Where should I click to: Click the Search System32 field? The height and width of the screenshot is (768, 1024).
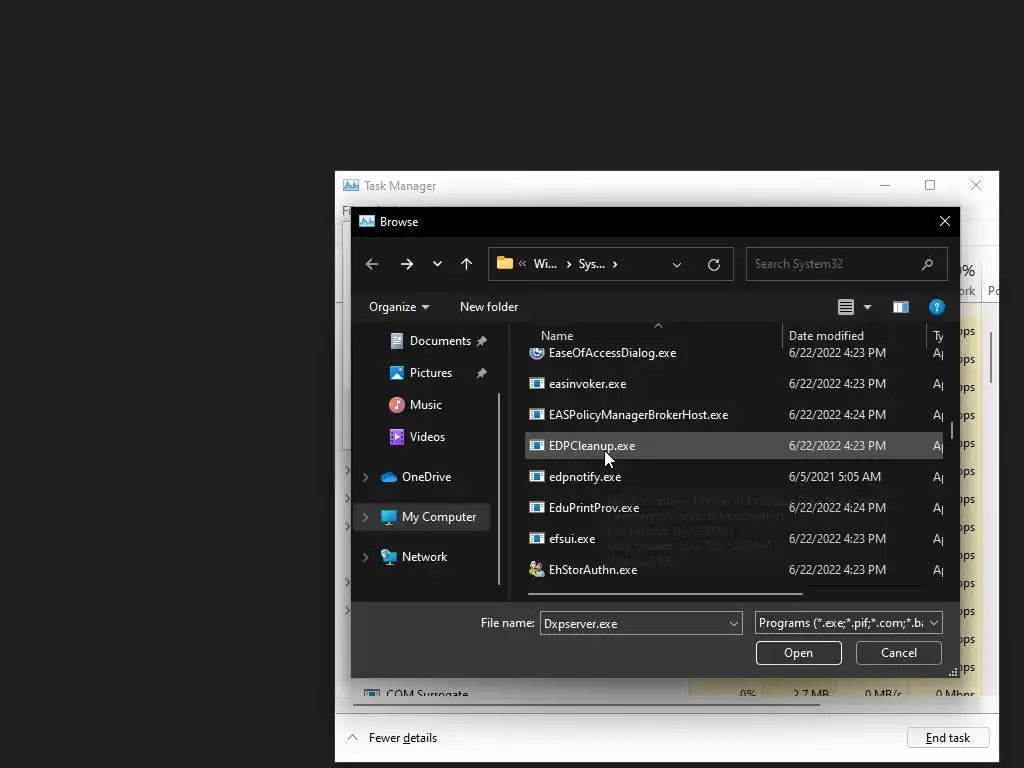(x=846, y=264)
